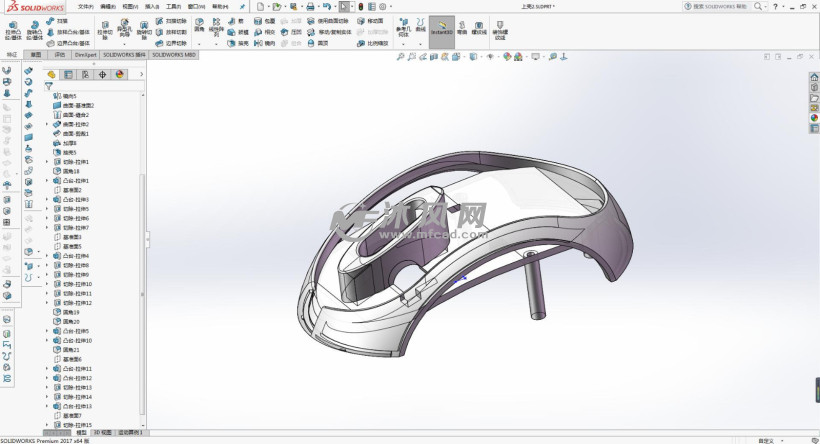The image size is (820, 444).
Task: Expand the 曲面-拉伸2 feature in the tree
Action: [x=47, y=124]
